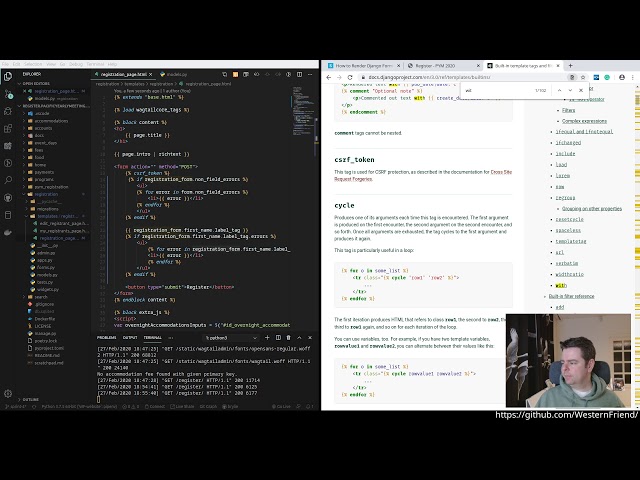The width and height of the screenshot is (640, 480).
Task: Click Chrome back arrow
Action: 329,77
